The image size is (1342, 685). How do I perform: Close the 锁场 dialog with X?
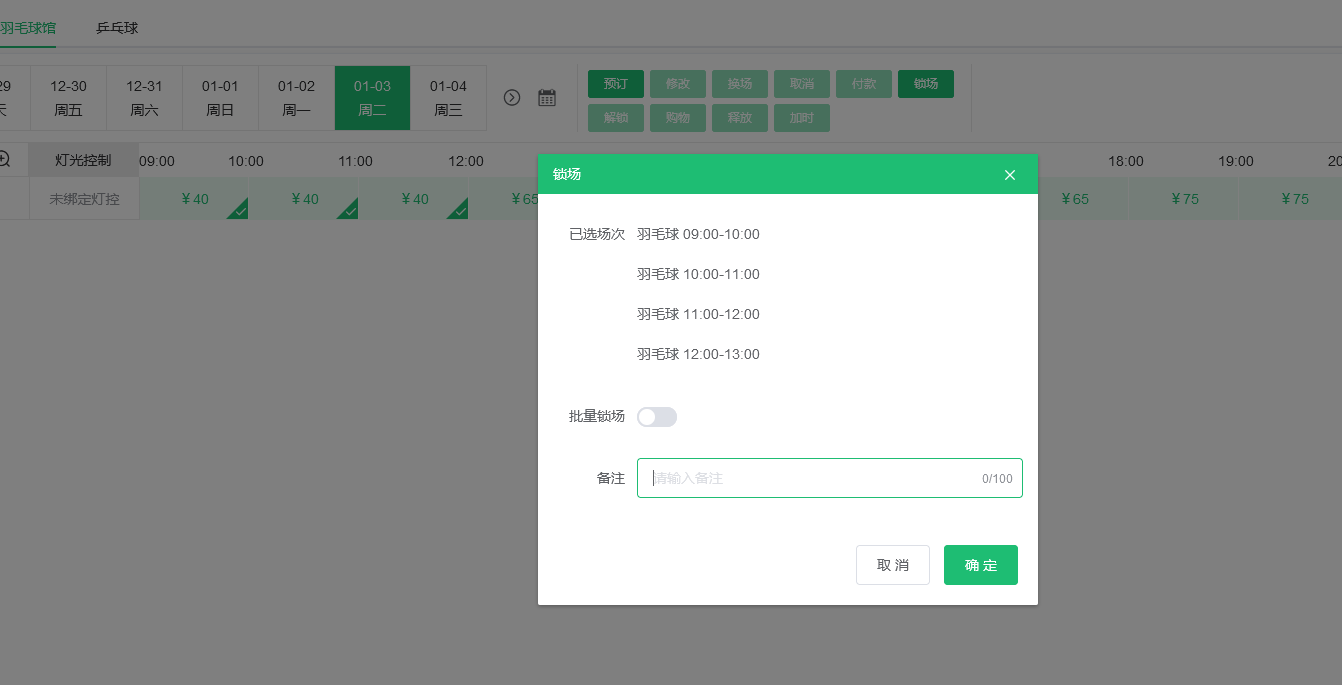point(1009,175)
